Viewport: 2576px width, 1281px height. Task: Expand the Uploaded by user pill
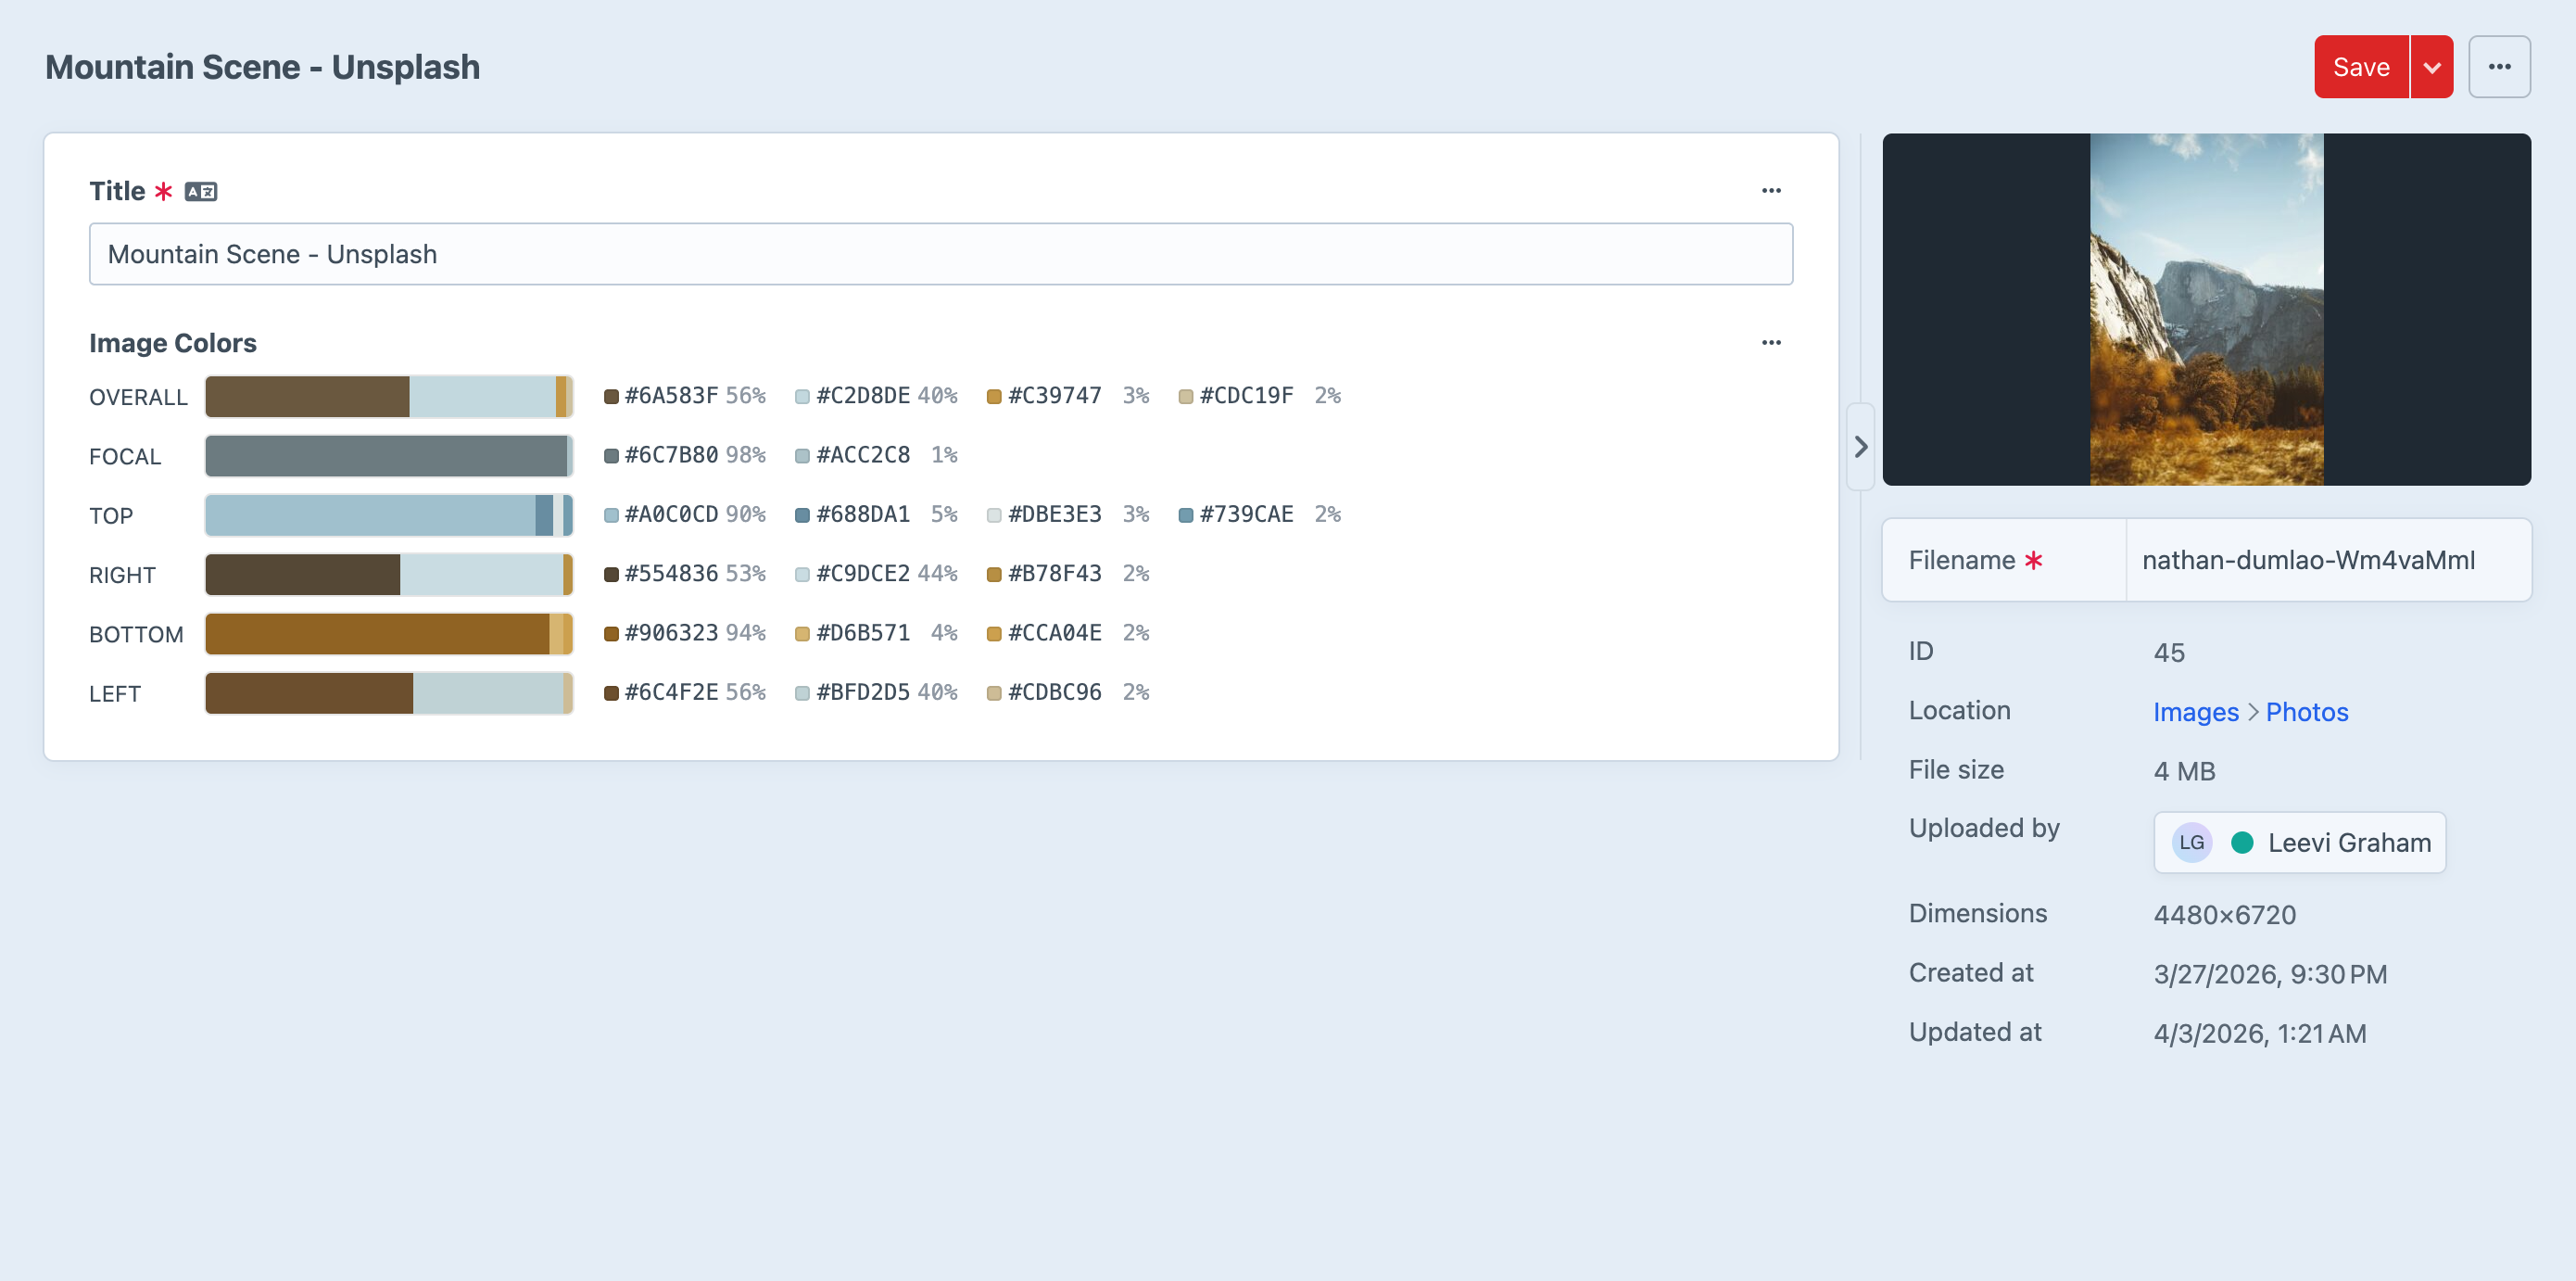click(2299, 842)
